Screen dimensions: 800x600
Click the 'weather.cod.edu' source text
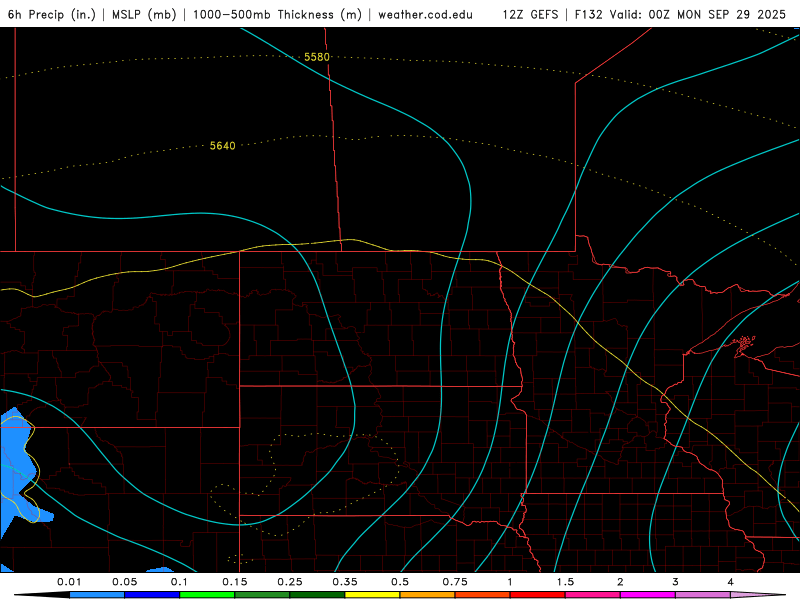(426, 14)
